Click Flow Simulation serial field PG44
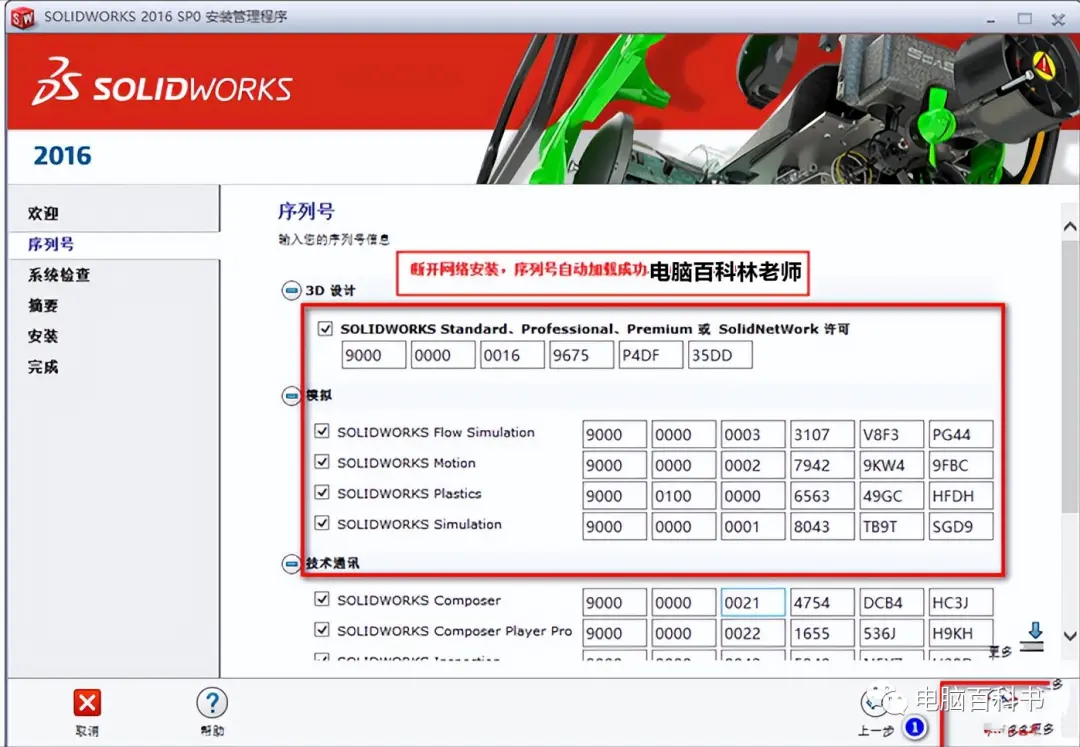 [961, 434]
